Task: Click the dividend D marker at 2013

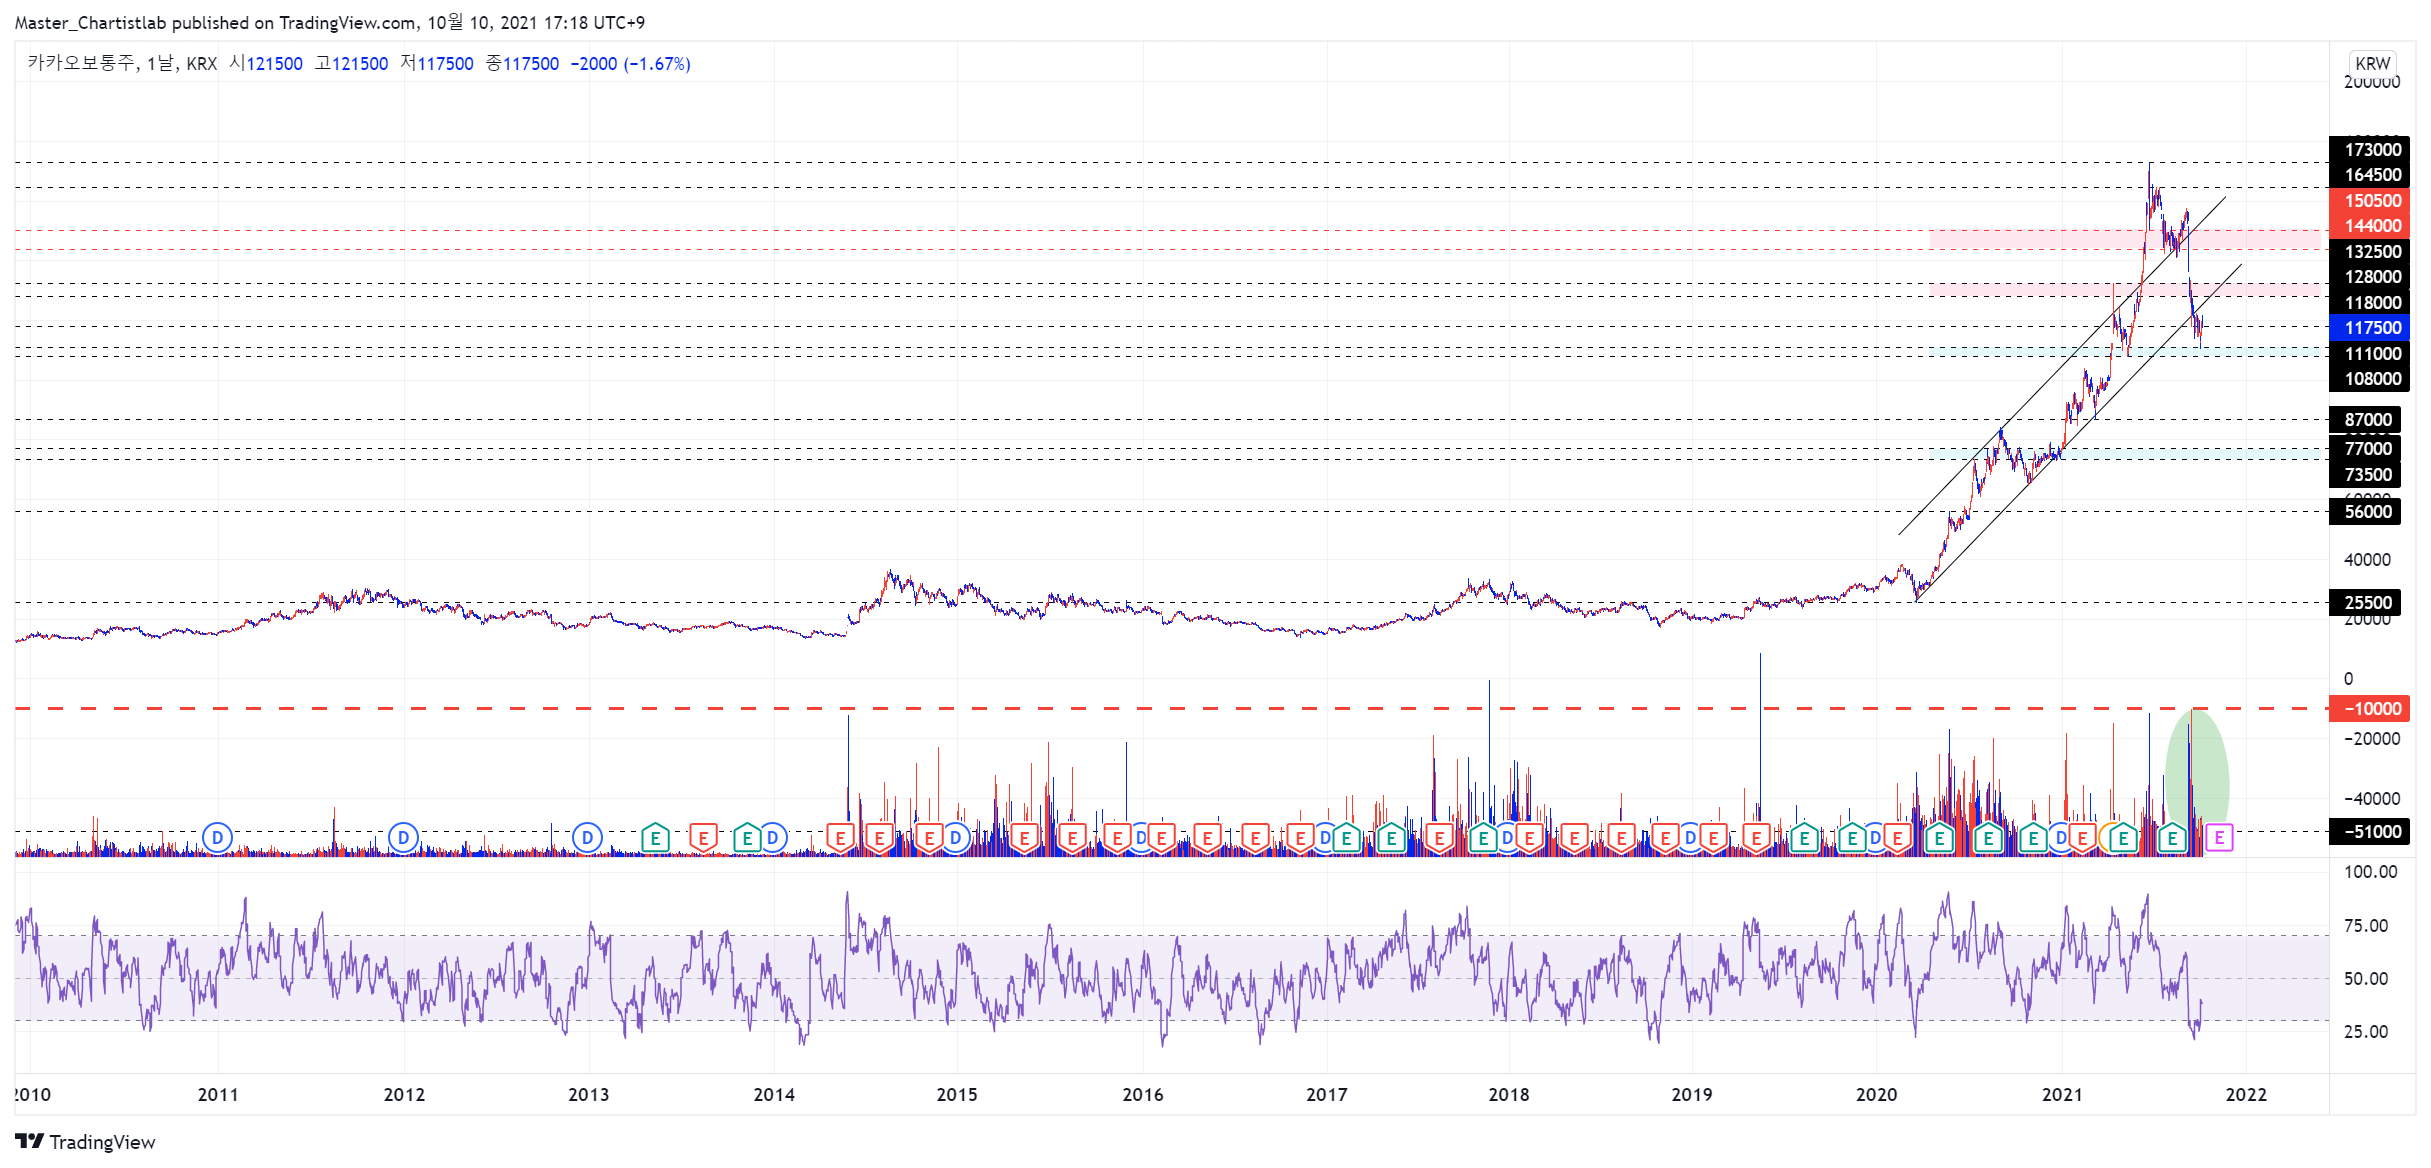Action: coord(588,838)
